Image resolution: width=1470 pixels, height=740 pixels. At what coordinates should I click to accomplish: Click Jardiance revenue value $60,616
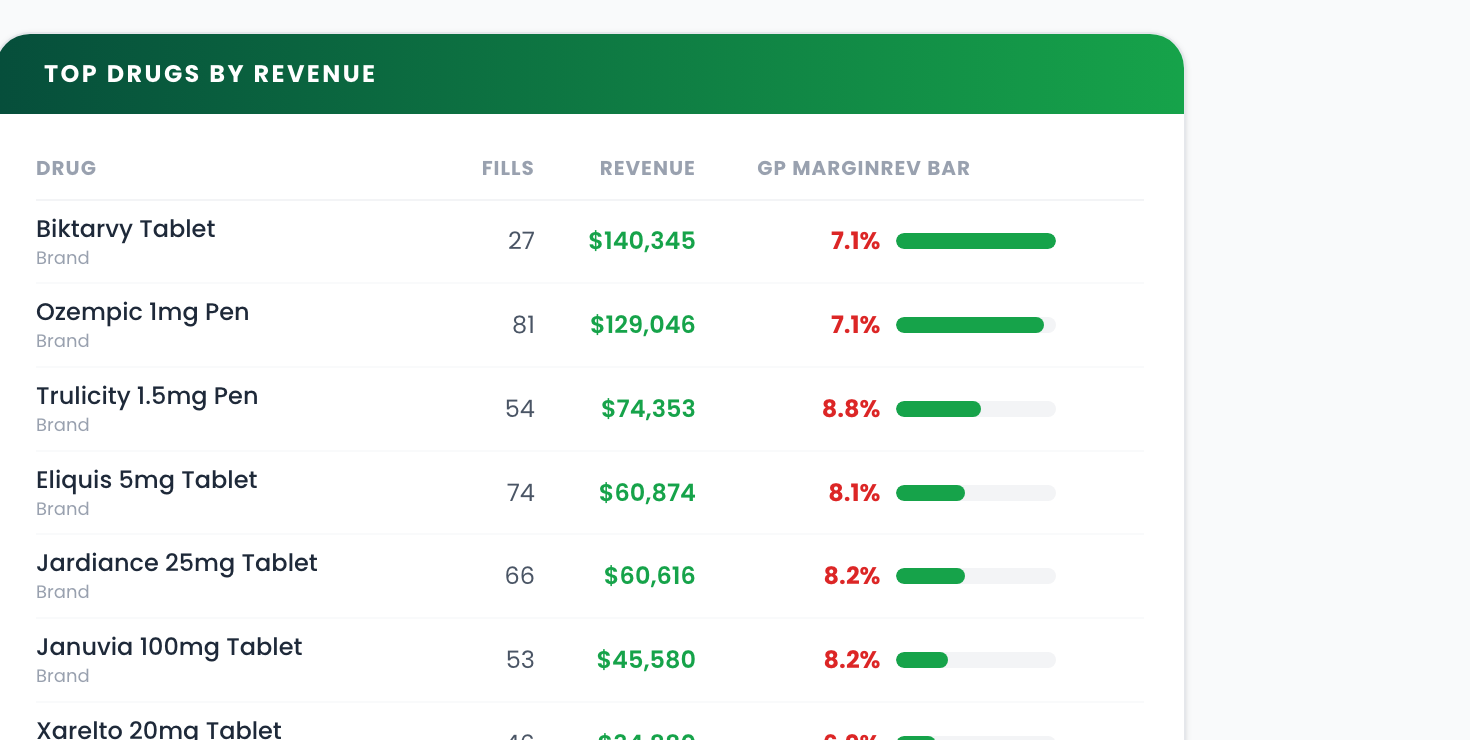point(650,576)
